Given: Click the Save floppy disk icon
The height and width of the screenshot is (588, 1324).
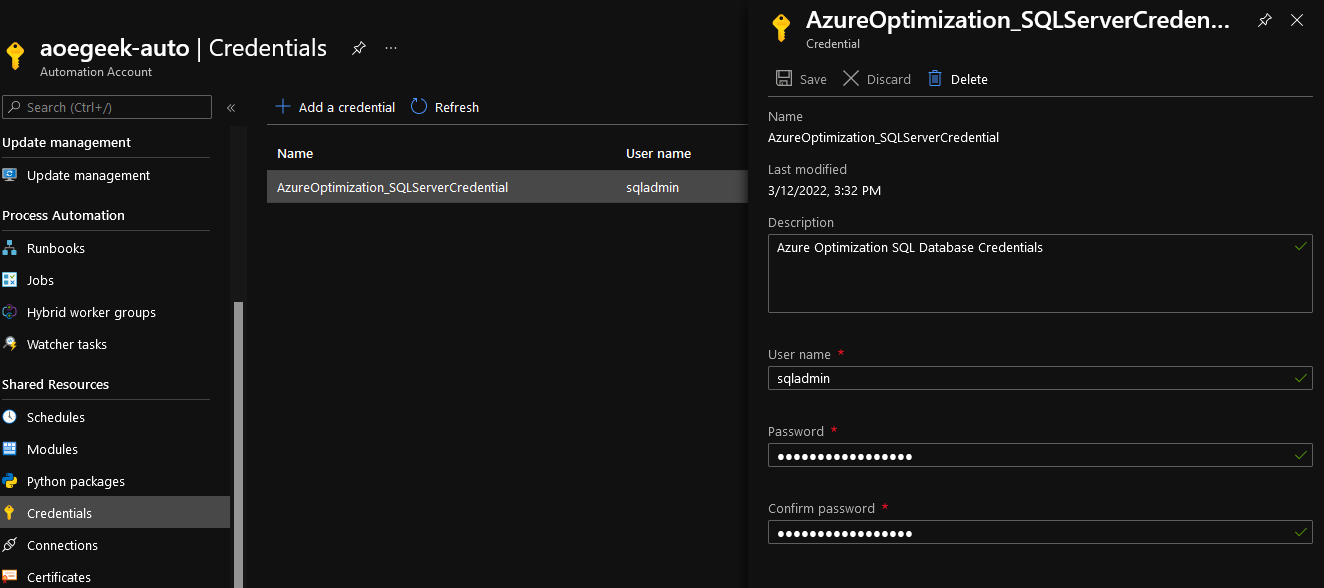Looking at the screenshot, I should click(785, 79).
